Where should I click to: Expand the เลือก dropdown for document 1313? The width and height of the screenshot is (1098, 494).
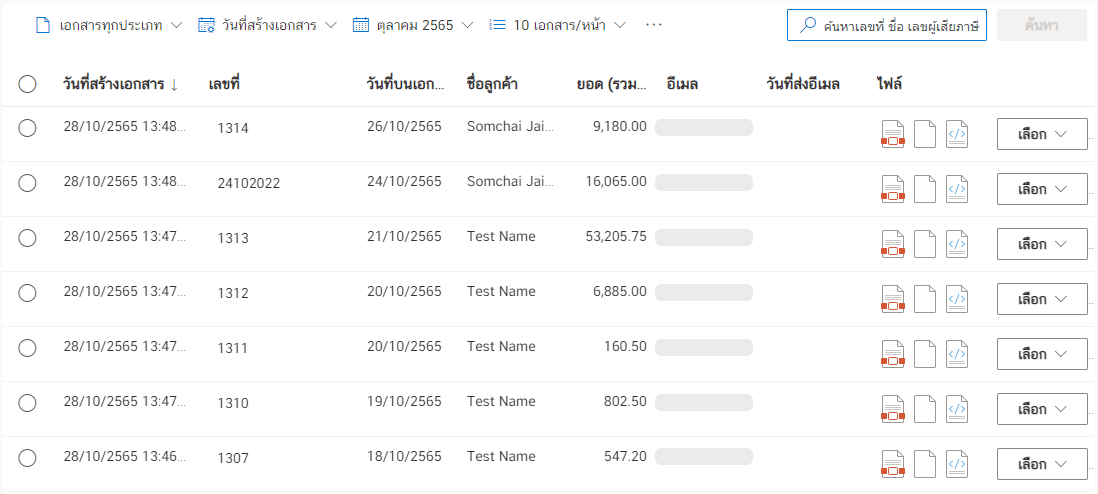tap(1042, 244)
